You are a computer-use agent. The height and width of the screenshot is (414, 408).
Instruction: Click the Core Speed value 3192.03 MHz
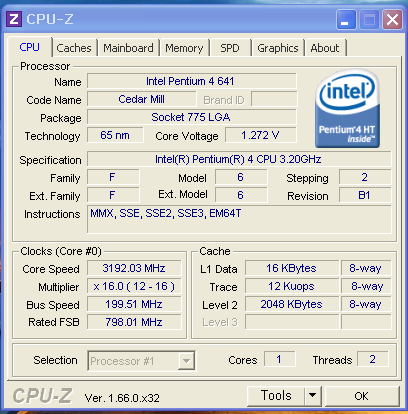point(134,268)
